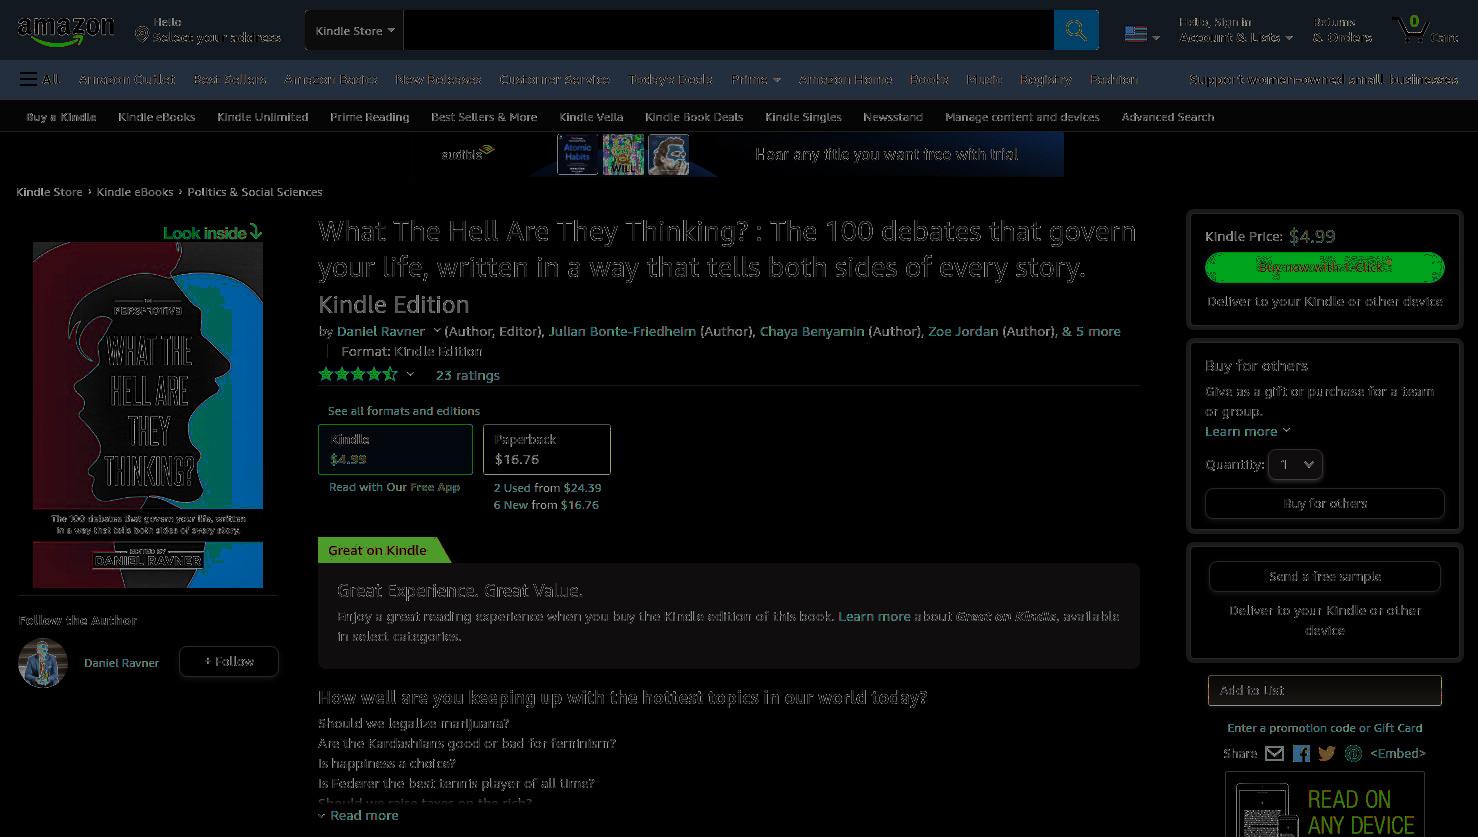Screen dimensions: 1478x837
Task: Open Advanced Search
Action: click(x=1167, y=117)
